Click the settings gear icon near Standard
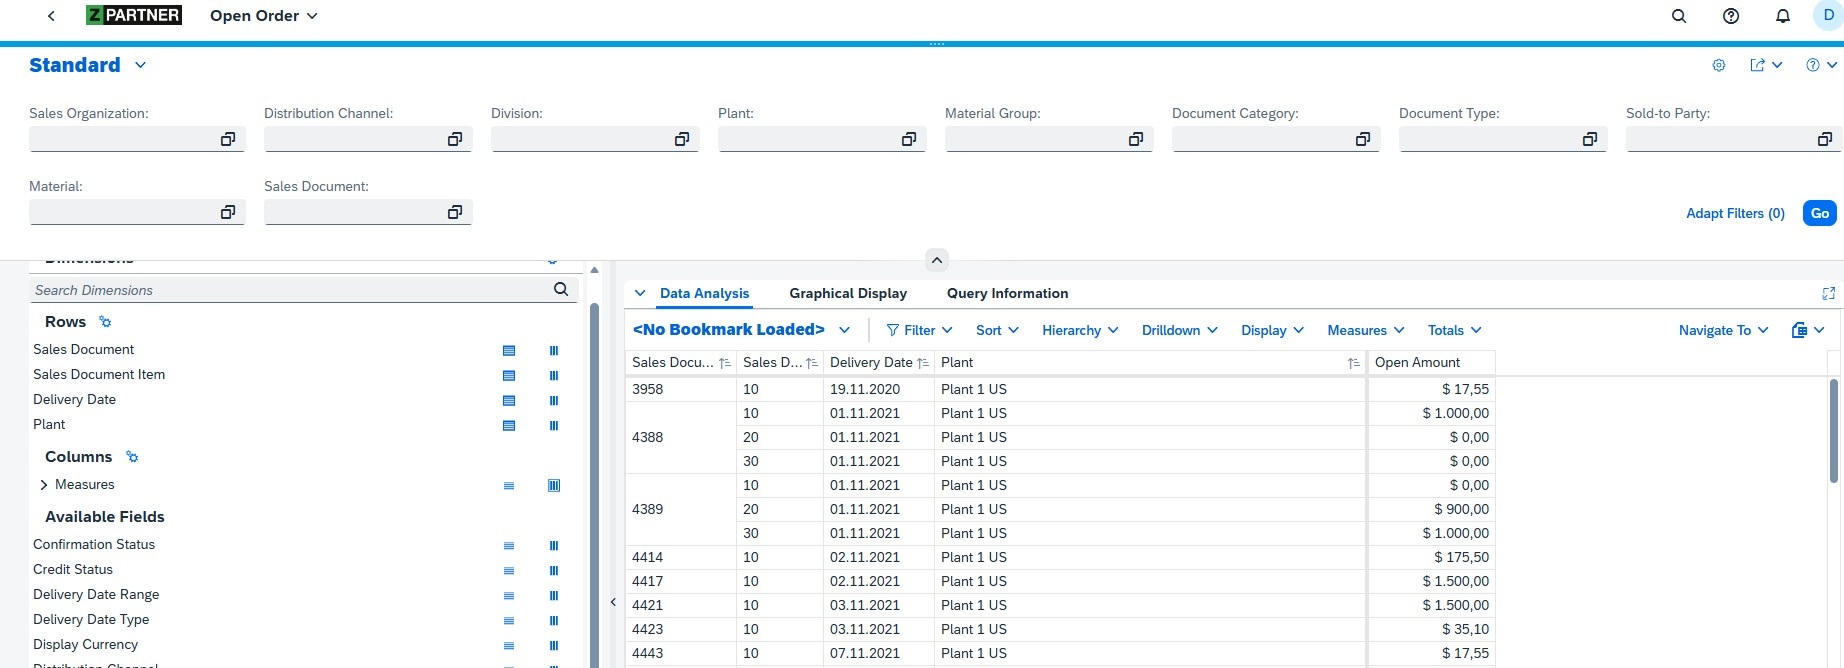This screenshot has height=668, width=1844. coord(1719,65)
